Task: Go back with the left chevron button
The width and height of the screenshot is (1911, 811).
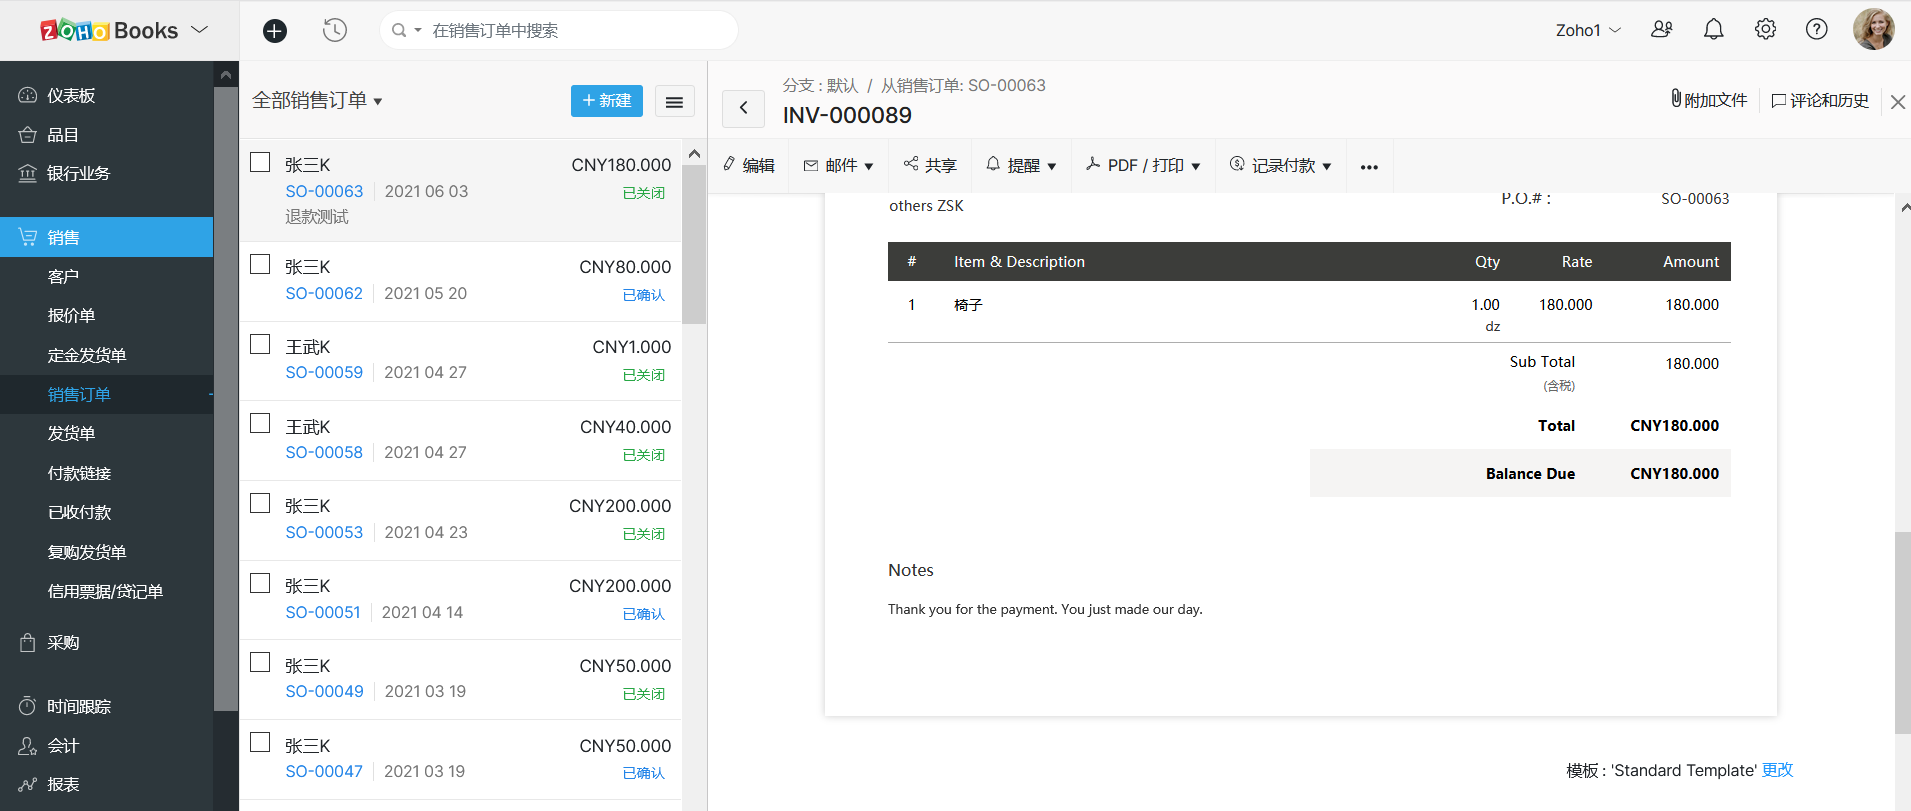Action: [743, 108]
